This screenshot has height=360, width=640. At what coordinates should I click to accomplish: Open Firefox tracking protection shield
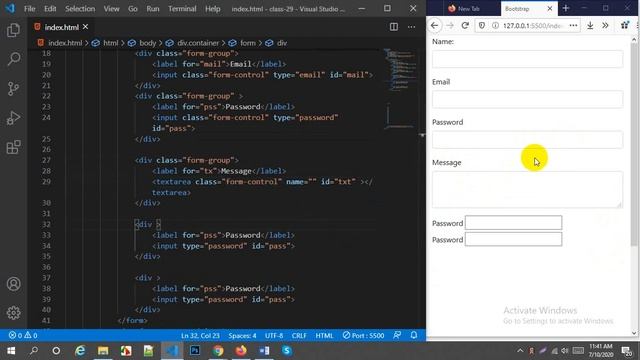(x=482, y=25)
